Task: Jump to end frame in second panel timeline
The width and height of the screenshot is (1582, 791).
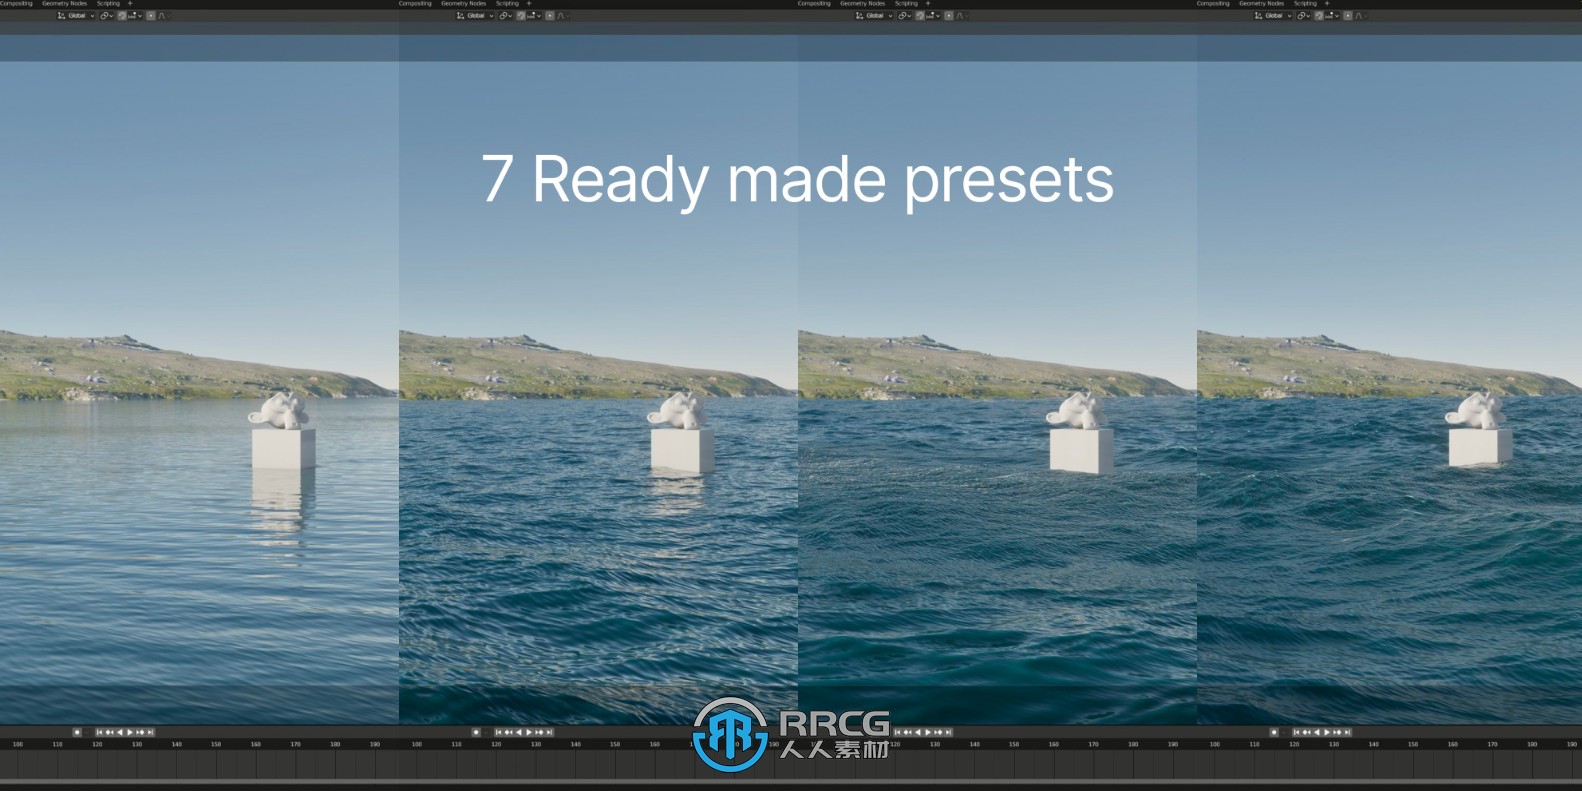Action: (549, 732)
